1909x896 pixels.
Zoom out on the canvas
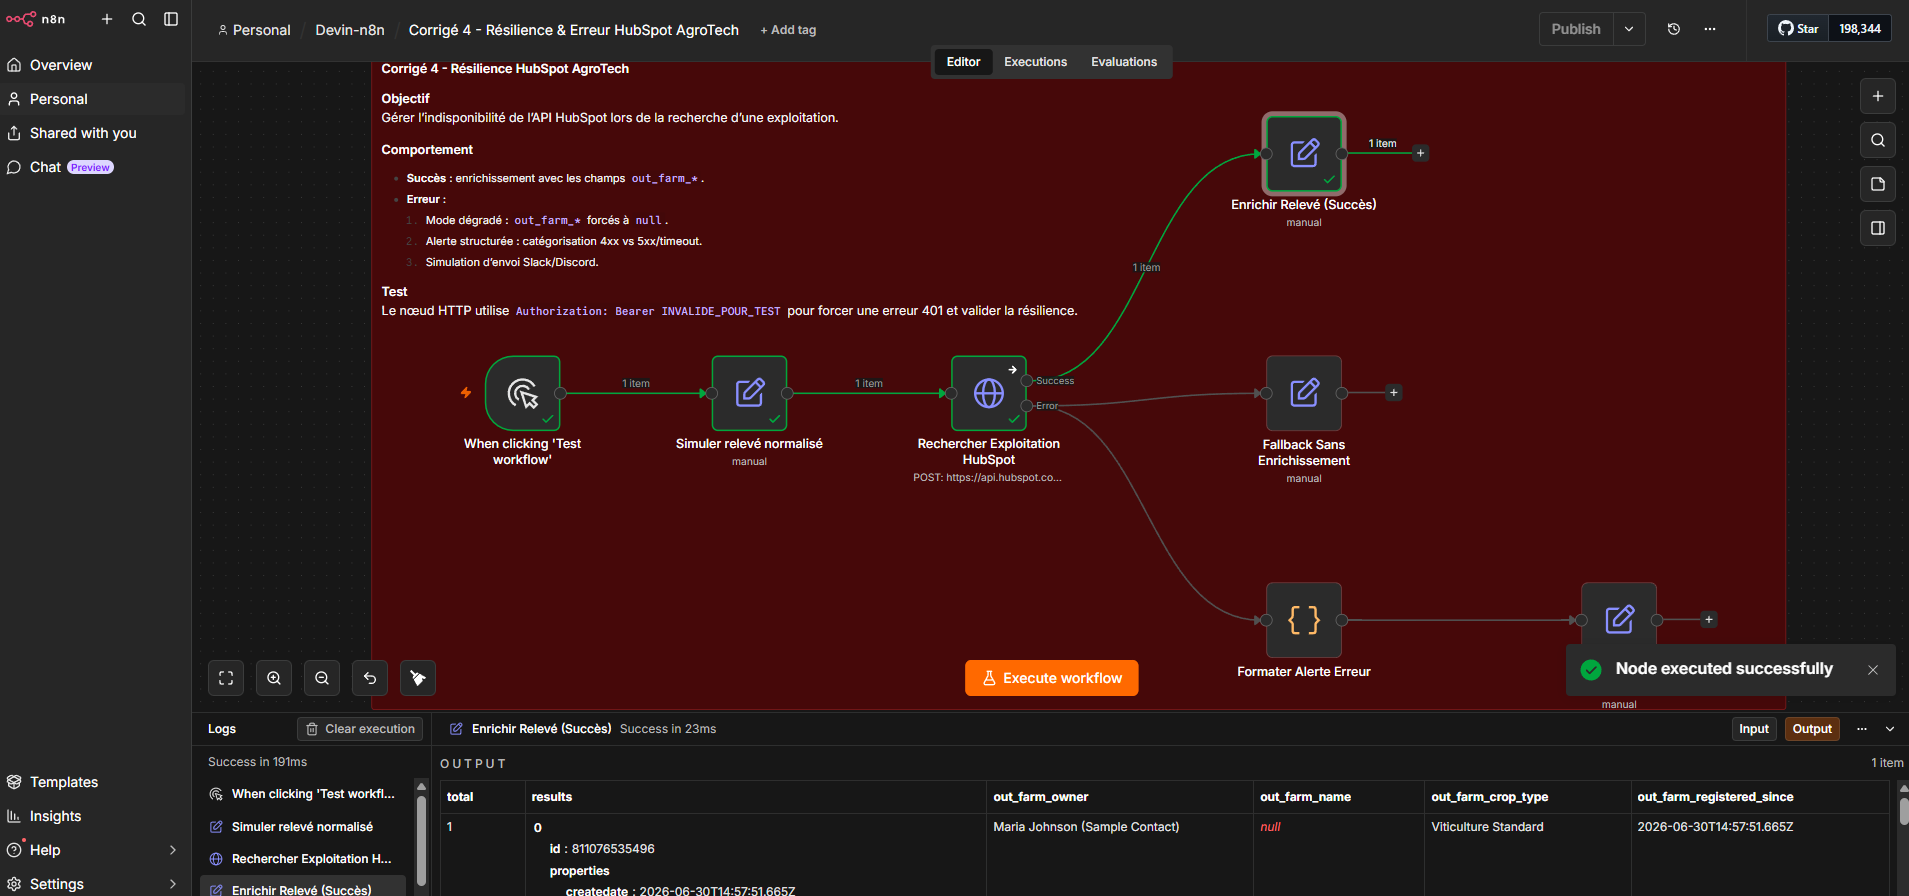(322, 678)
